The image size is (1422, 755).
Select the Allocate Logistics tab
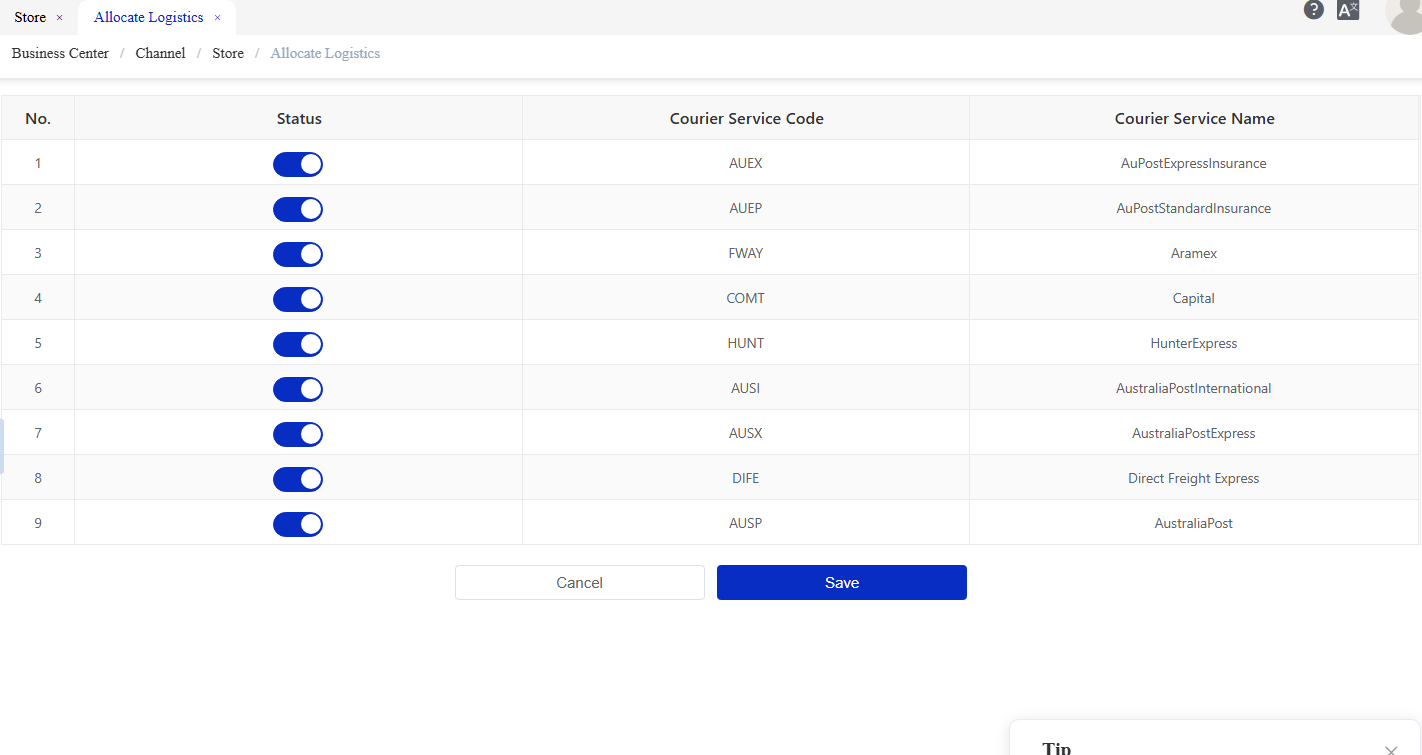coord(148,18)
